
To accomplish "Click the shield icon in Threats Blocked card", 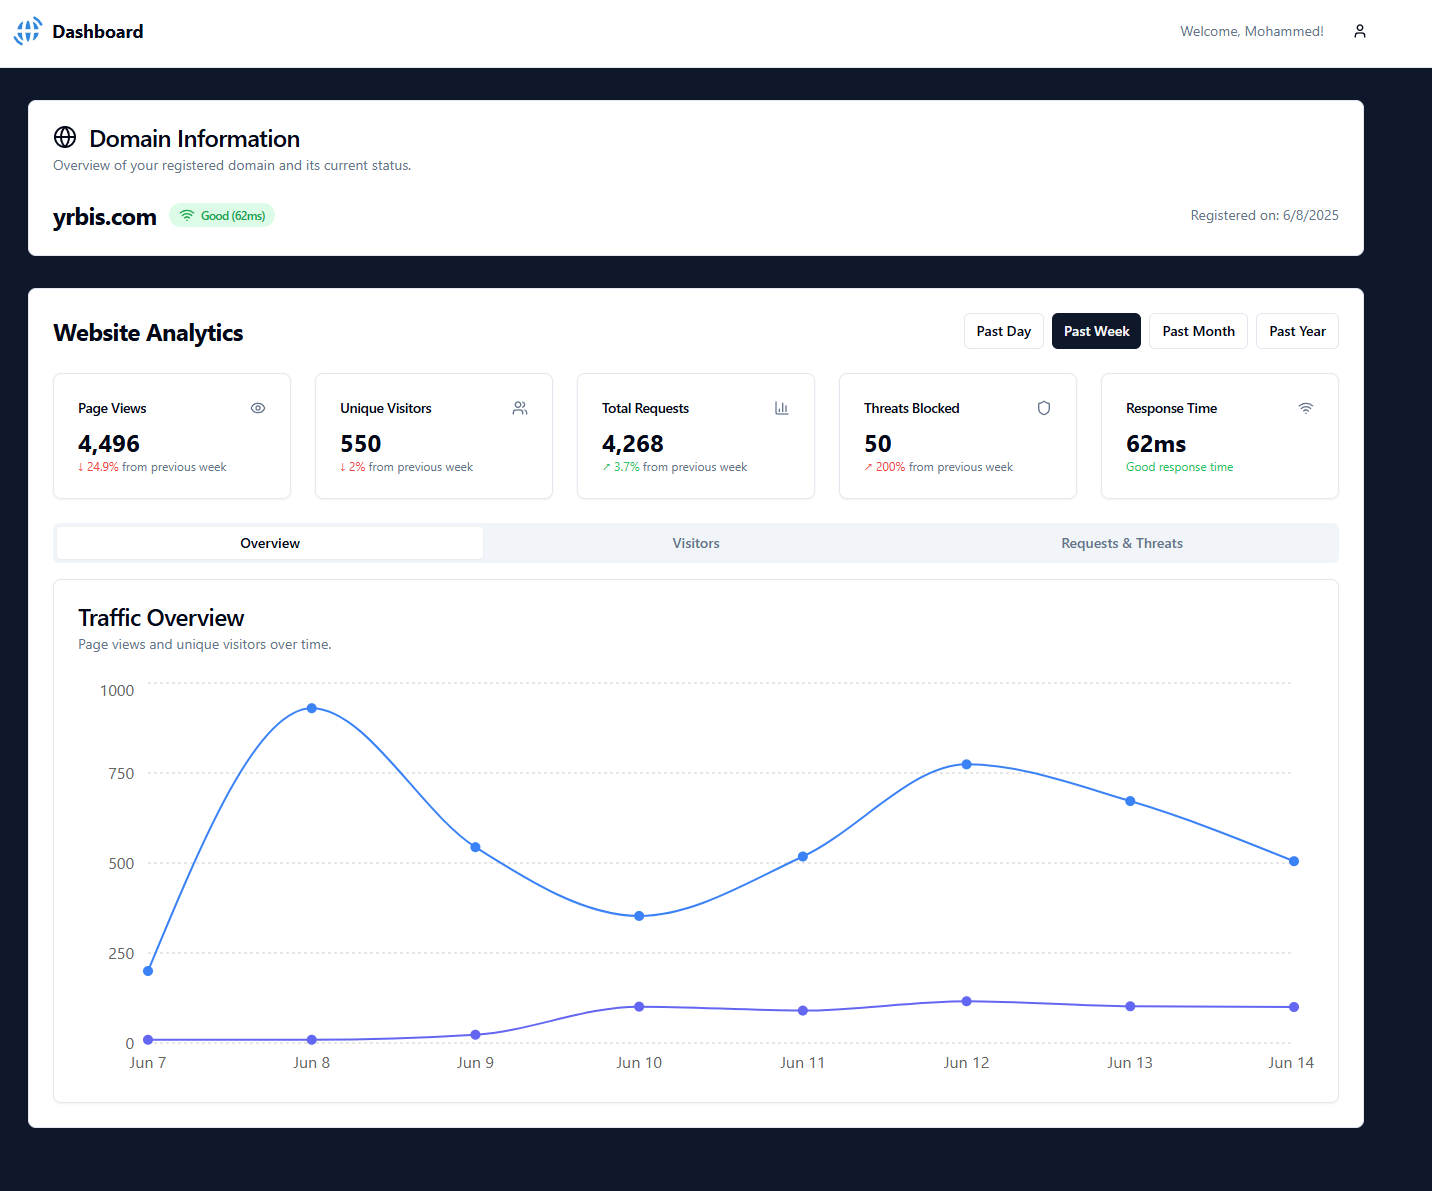I will pyautogui.click(x=1044, y=408).
